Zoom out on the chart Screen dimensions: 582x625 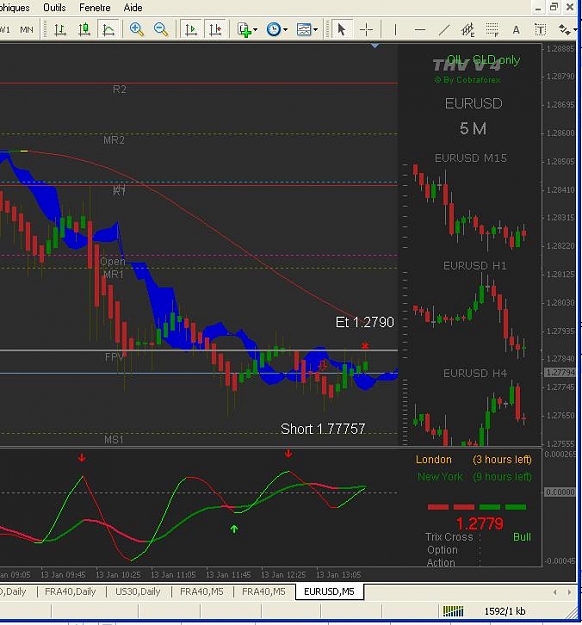[161, 30]
